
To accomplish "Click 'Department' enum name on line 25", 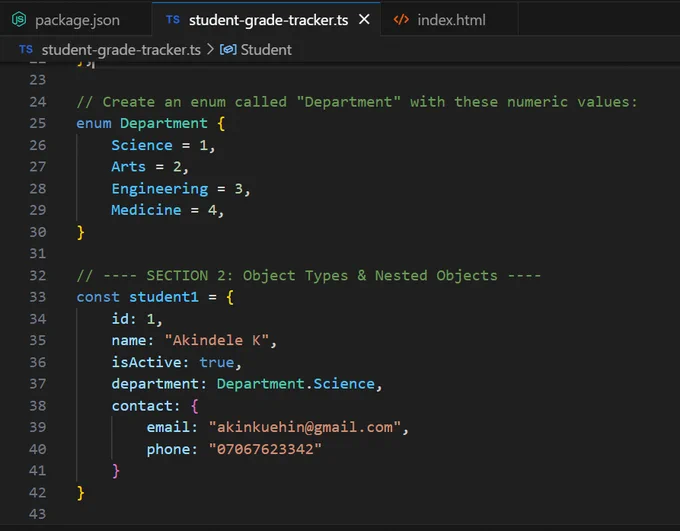I will [x=163, y=123].
